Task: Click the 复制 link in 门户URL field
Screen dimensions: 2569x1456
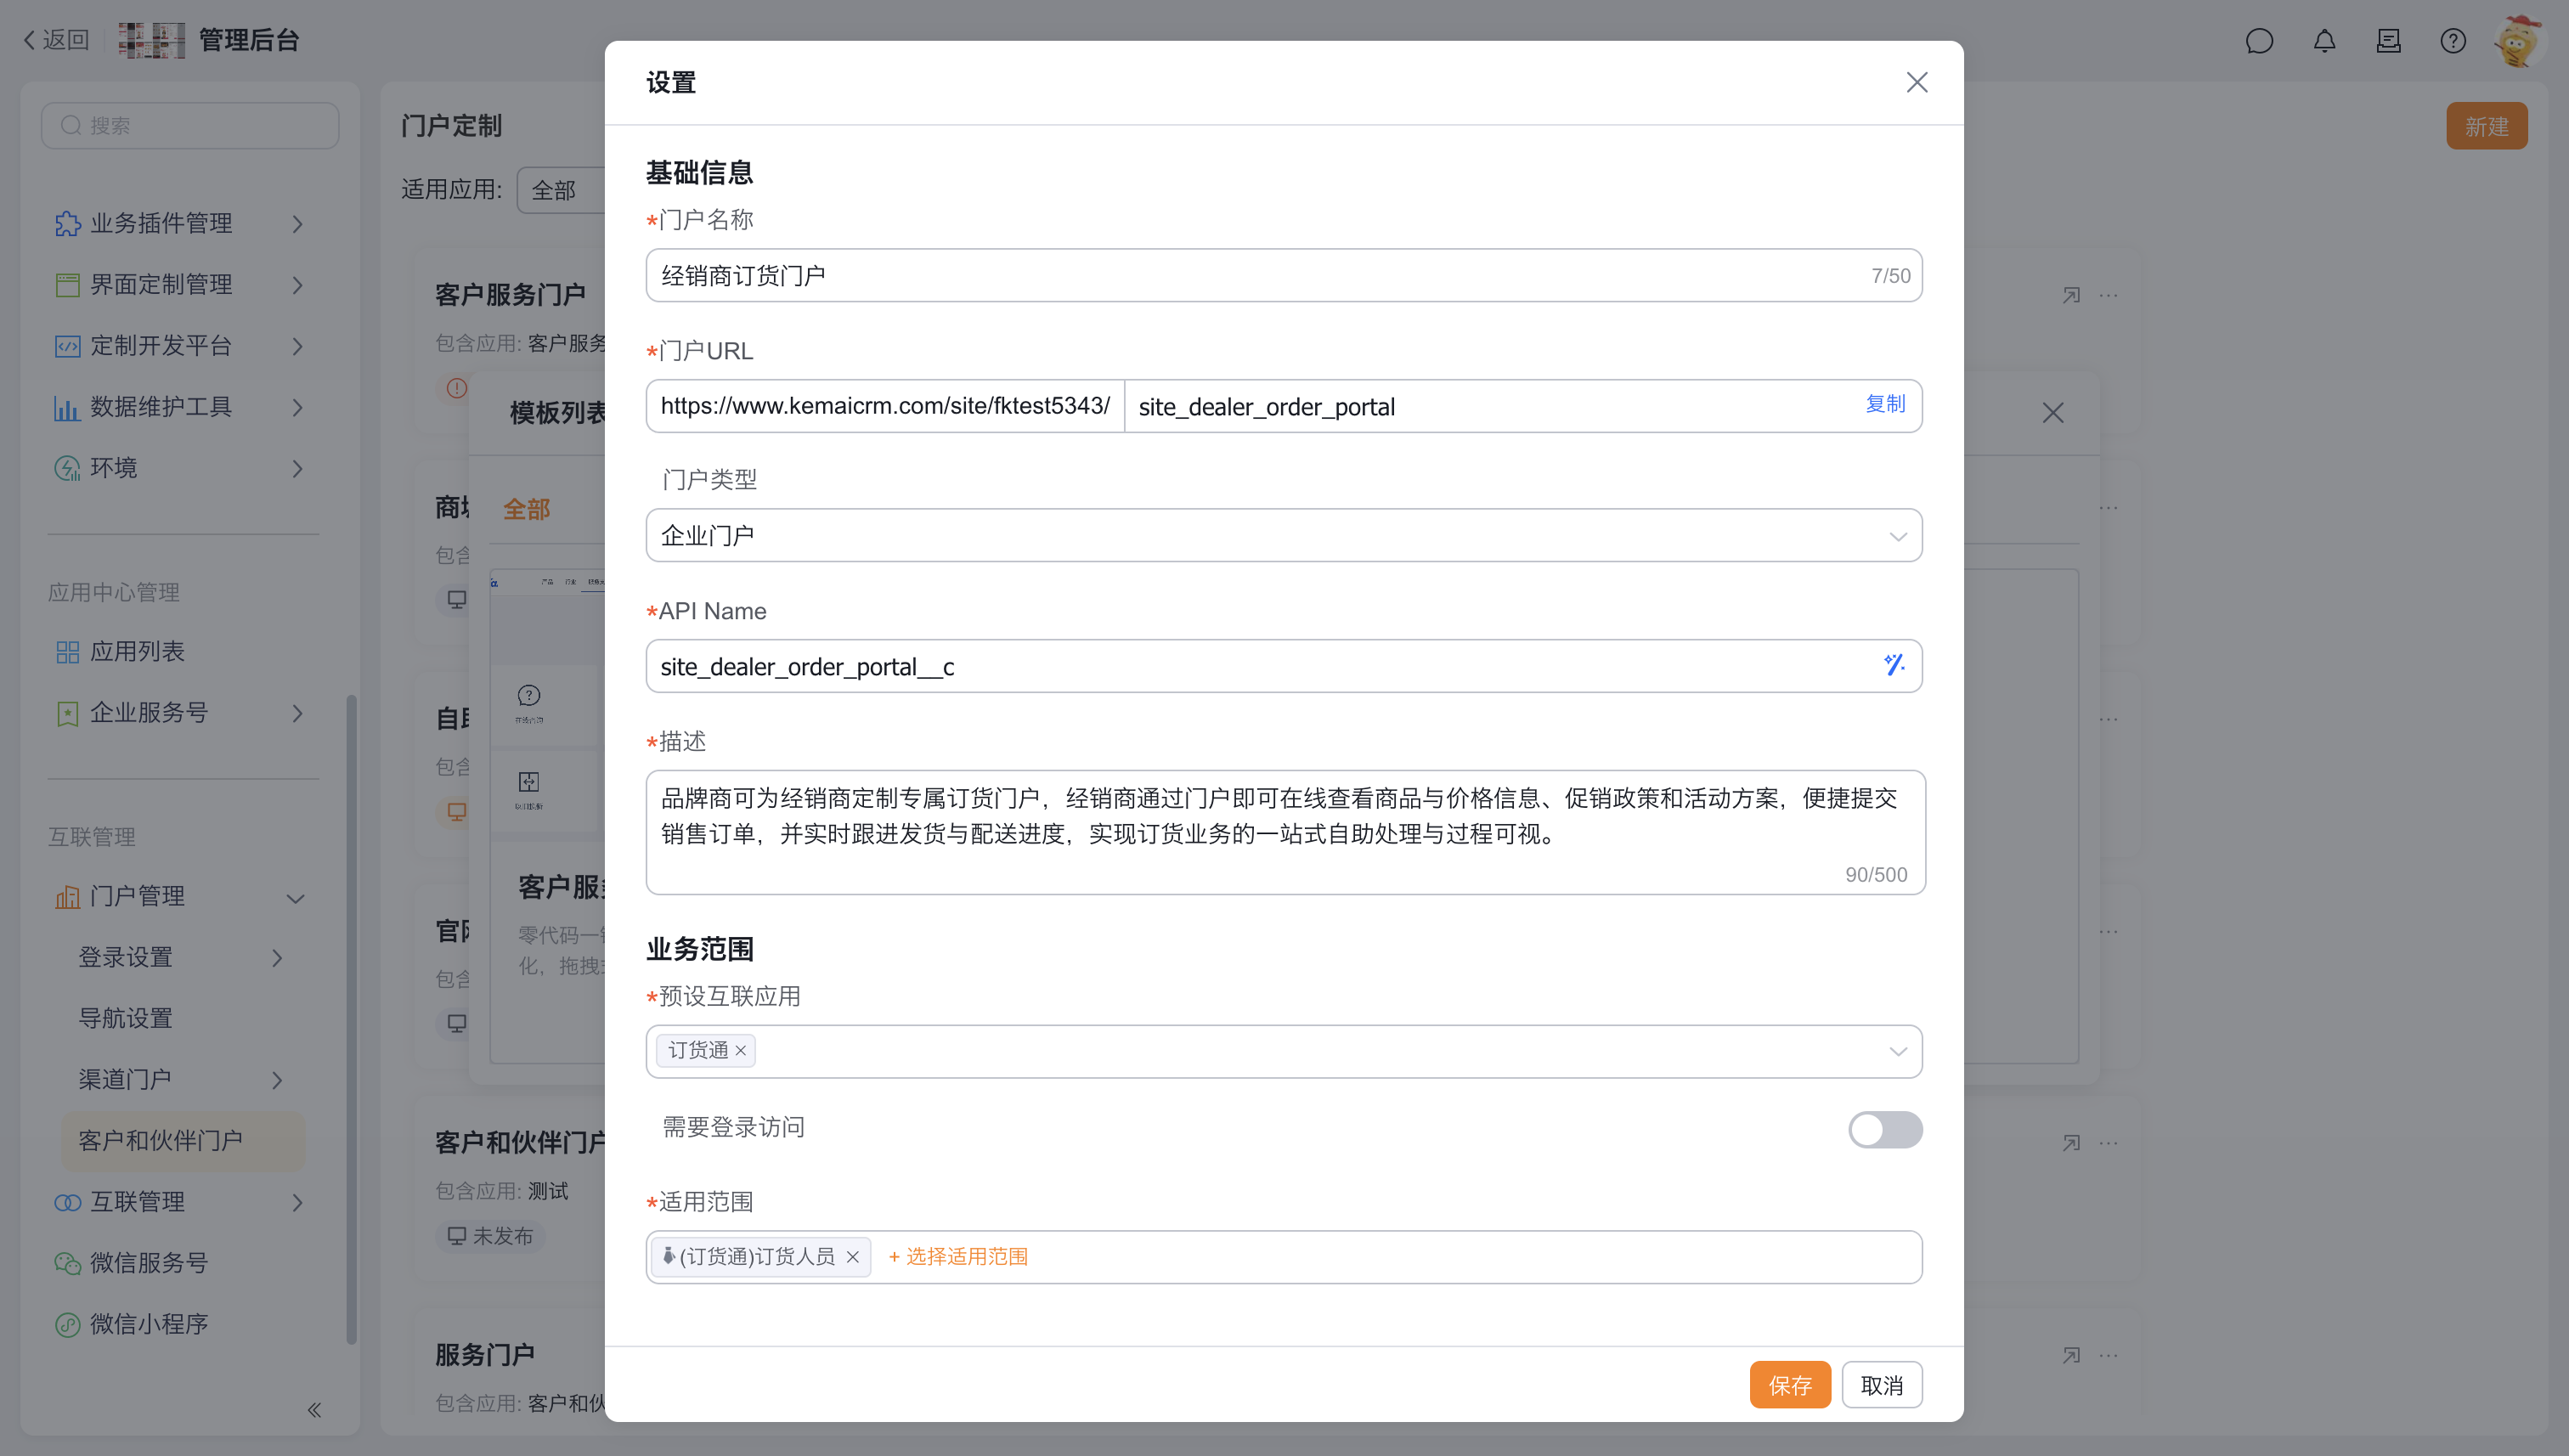Action: coord(1885,404)
